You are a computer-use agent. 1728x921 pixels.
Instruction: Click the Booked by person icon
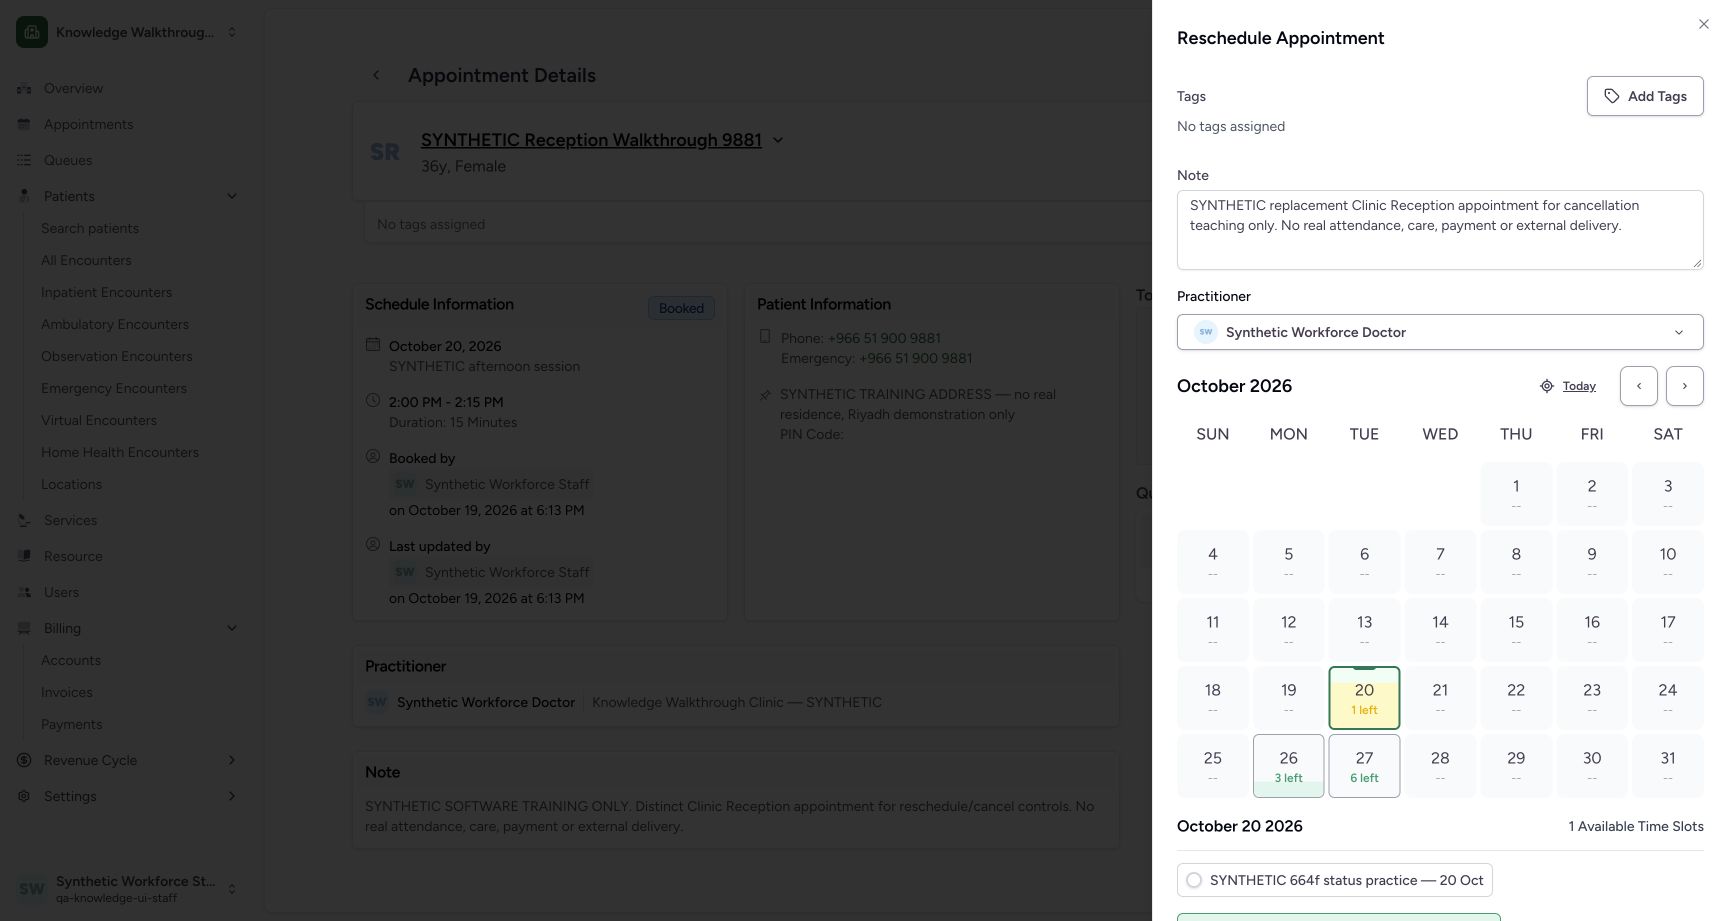(x=373, y=456)
